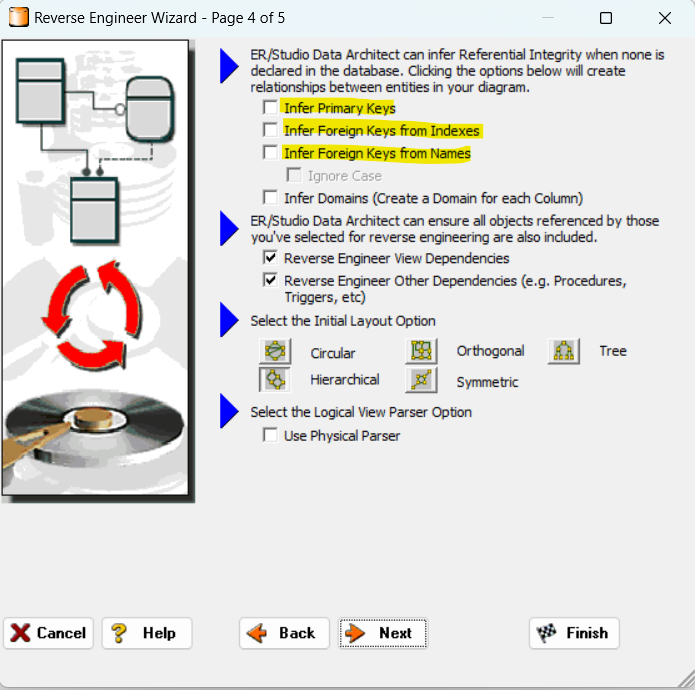Image resolution: width=695 pixels, height=690 pixels.
Task: Click the greyed Ignore Case checkbox
Action: point(294,175)
